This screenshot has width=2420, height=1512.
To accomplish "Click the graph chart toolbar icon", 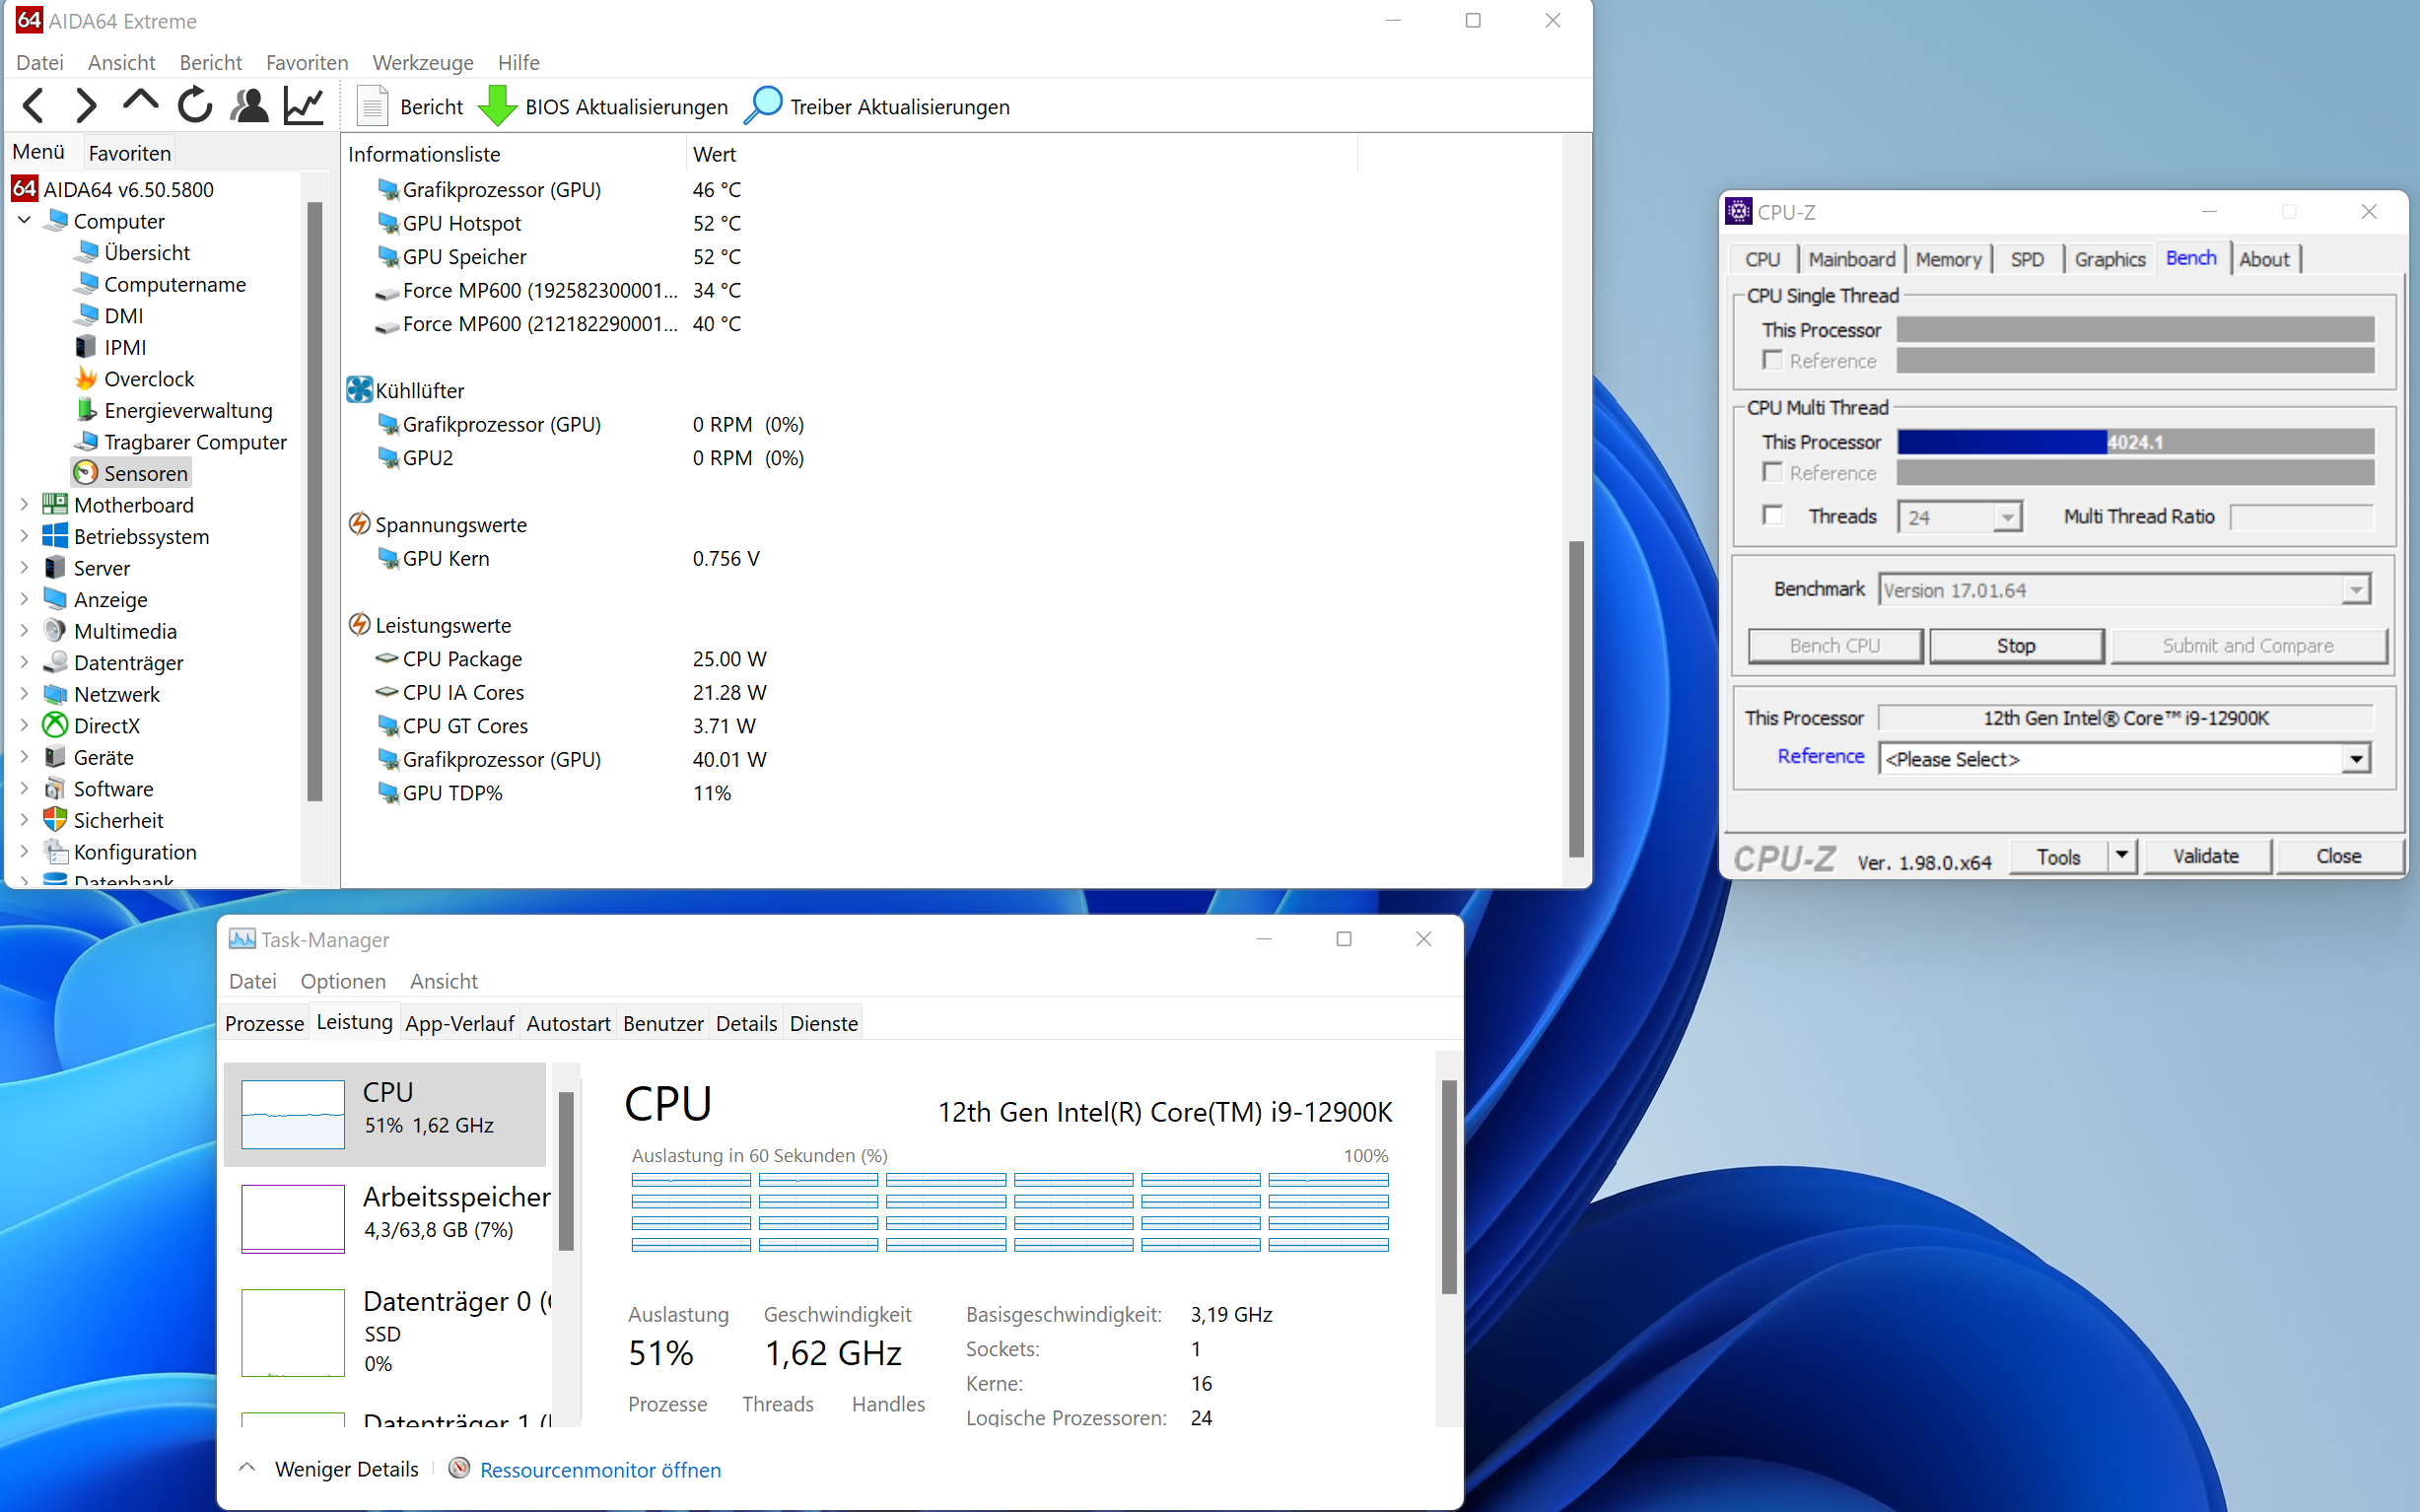I will pyautogui.click(x=304, y=106).
